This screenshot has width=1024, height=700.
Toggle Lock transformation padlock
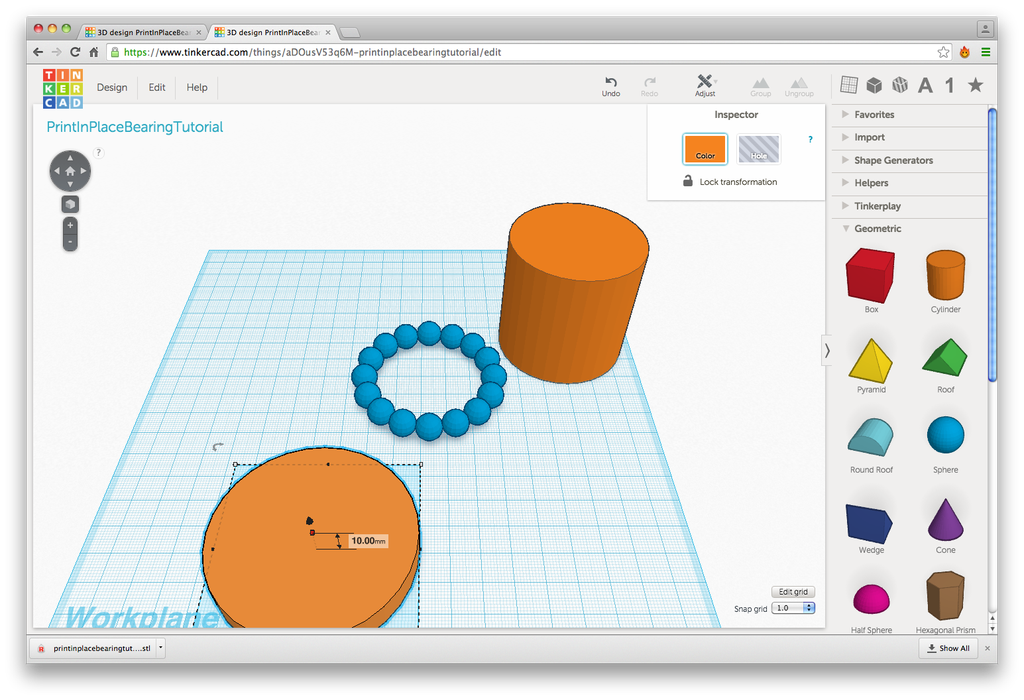[x=688, y=181]
